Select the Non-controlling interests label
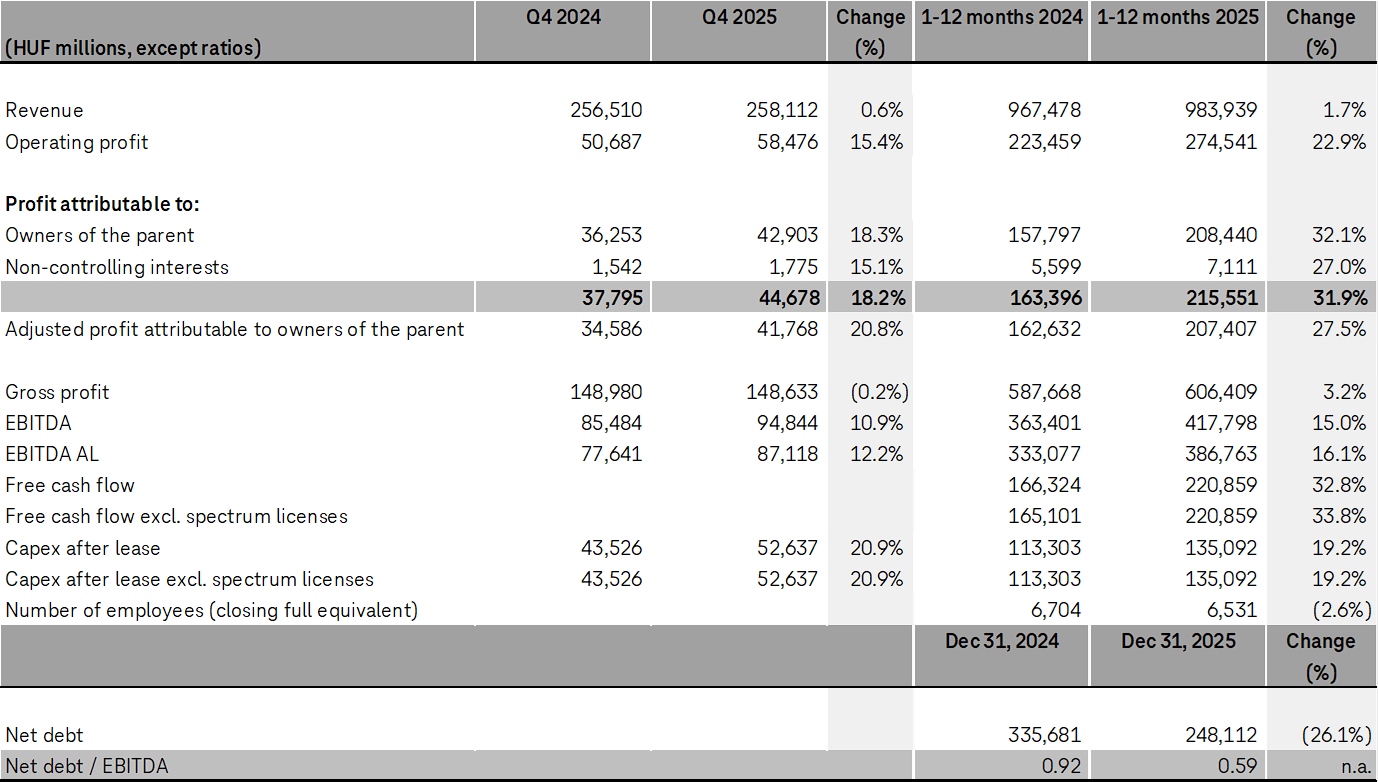1378x782 pixels. 114,266
